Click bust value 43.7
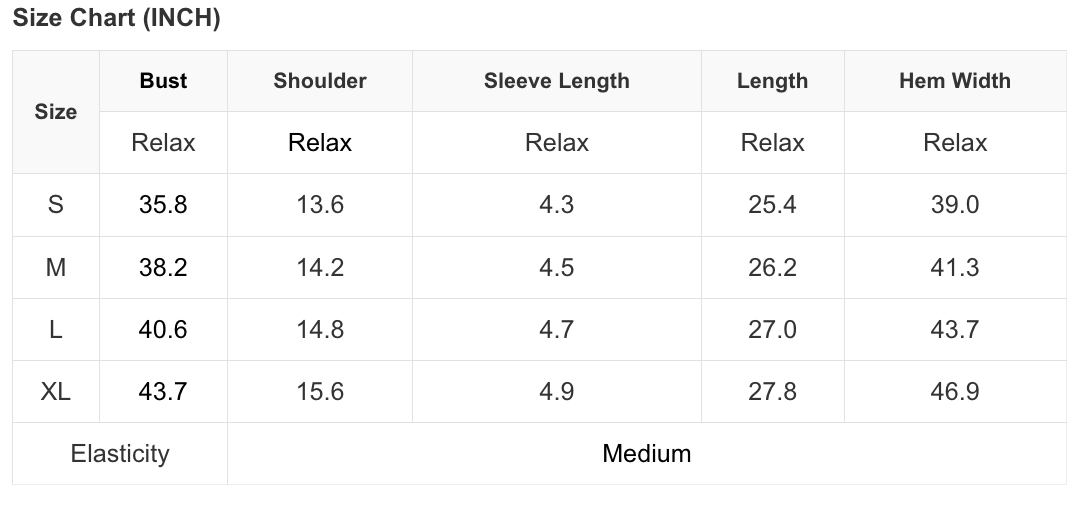The width and height of the screenshot is (1088, 510). coord(163,392)
